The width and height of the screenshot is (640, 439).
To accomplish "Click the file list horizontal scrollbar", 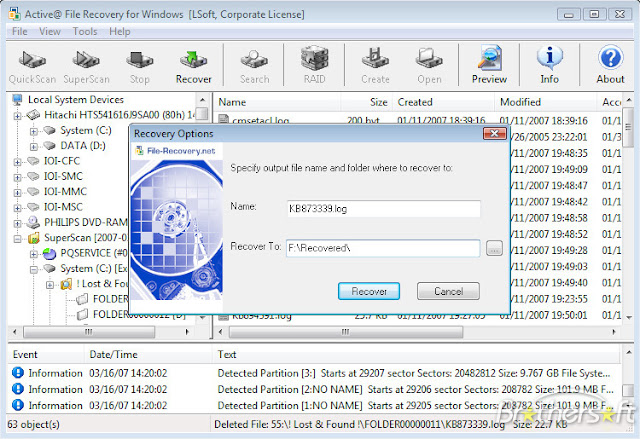I will 345,332.
